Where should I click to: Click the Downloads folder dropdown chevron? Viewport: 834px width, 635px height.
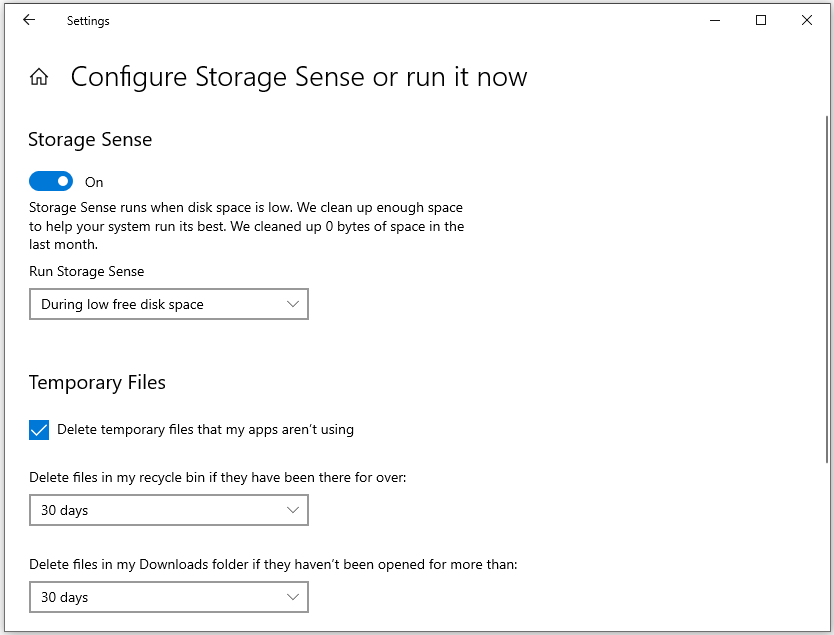[x=293, y=597]
